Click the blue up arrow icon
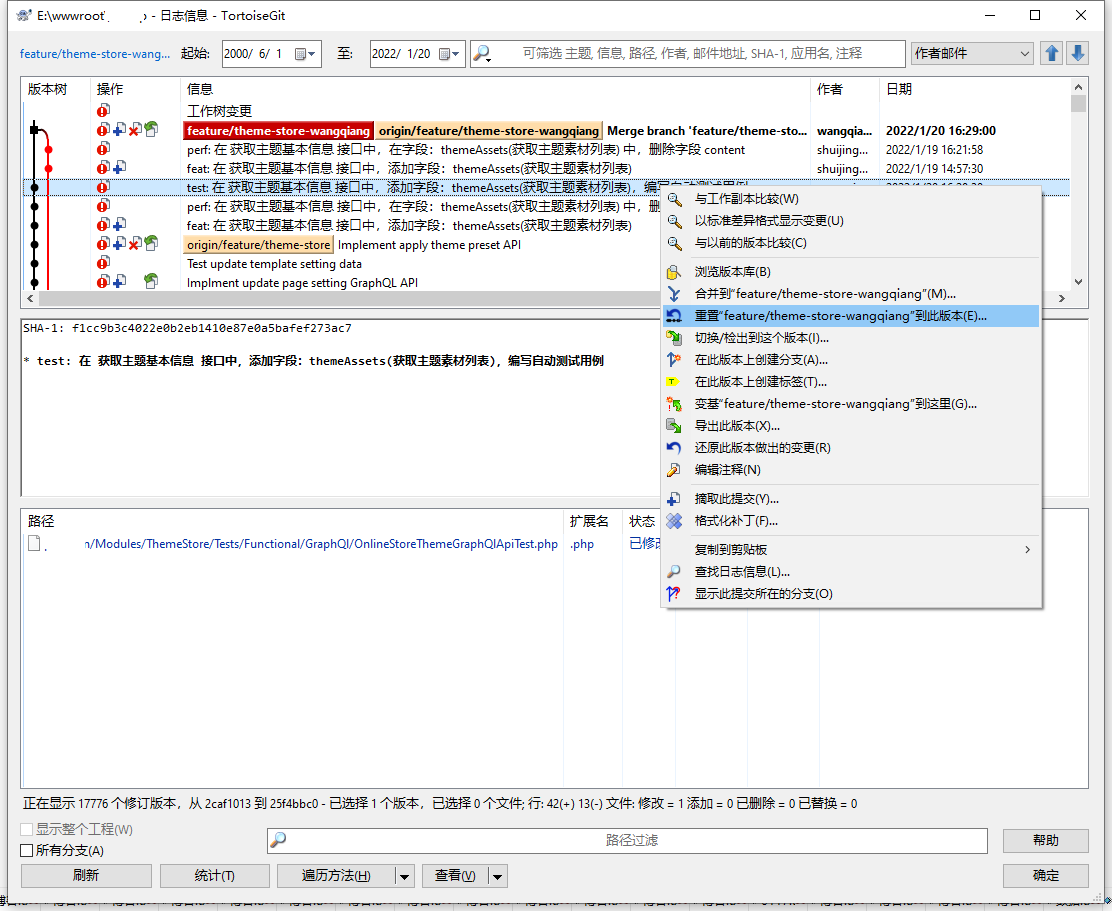 click(1051, 53)
